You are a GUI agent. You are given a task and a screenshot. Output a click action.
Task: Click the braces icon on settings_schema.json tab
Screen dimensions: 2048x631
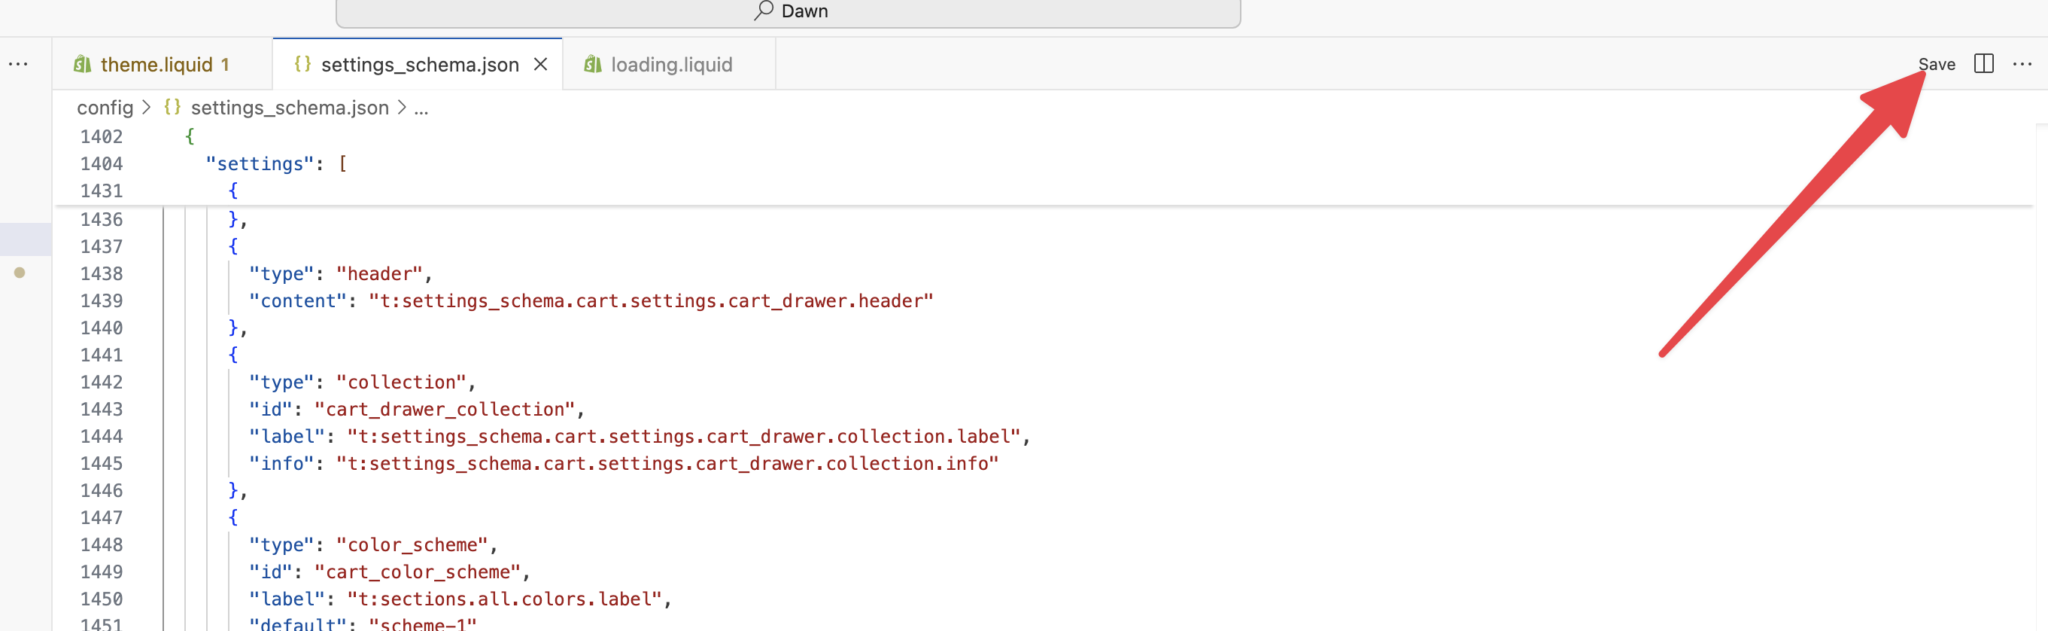click(302, 64)
